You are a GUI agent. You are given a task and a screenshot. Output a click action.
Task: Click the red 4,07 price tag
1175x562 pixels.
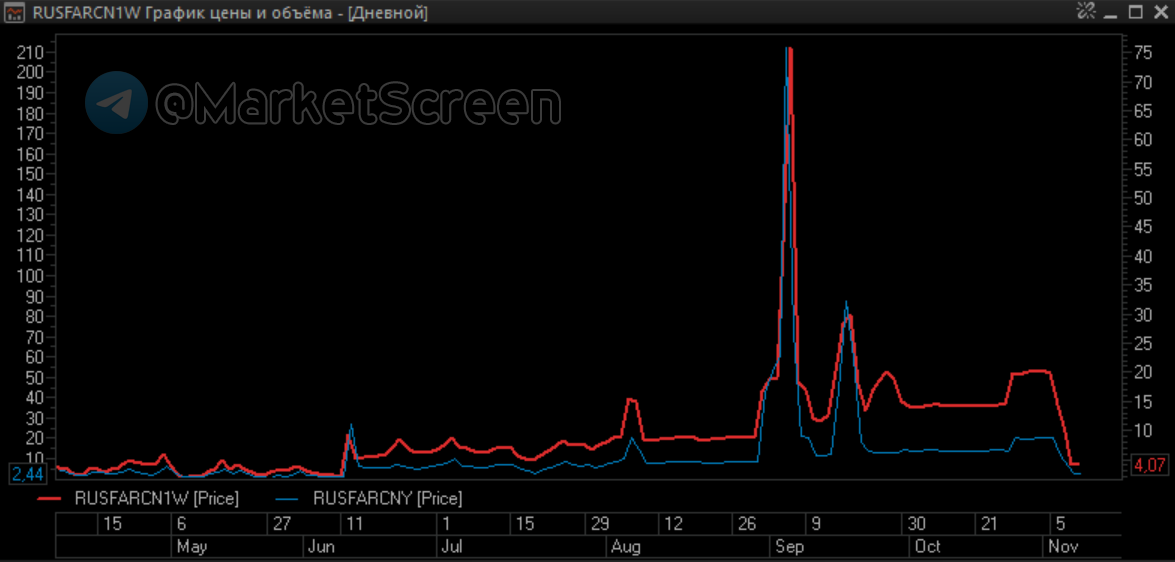pyautogui.click(x=1149, y=465)
